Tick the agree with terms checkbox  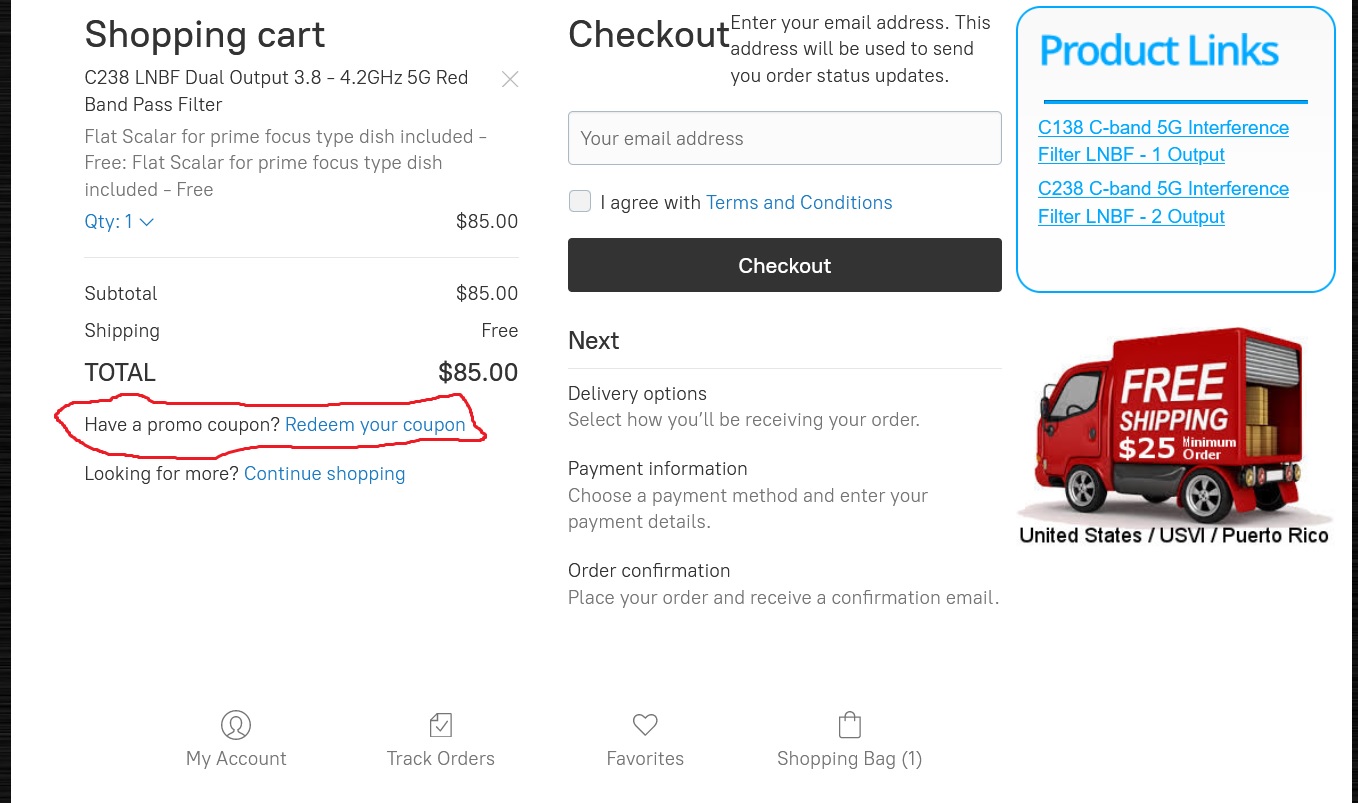click(580, 202)
